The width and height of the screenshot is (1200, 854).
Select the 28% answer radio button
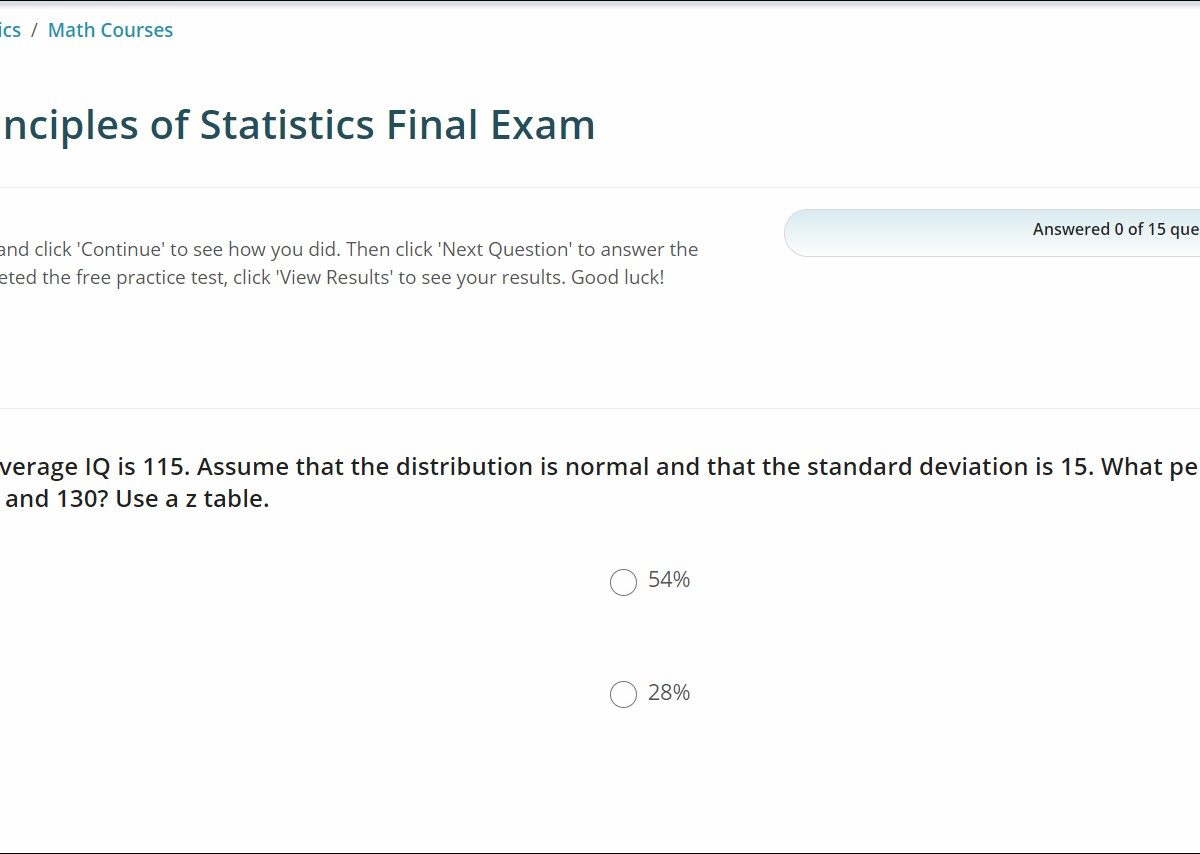click(x=623, y=694)
